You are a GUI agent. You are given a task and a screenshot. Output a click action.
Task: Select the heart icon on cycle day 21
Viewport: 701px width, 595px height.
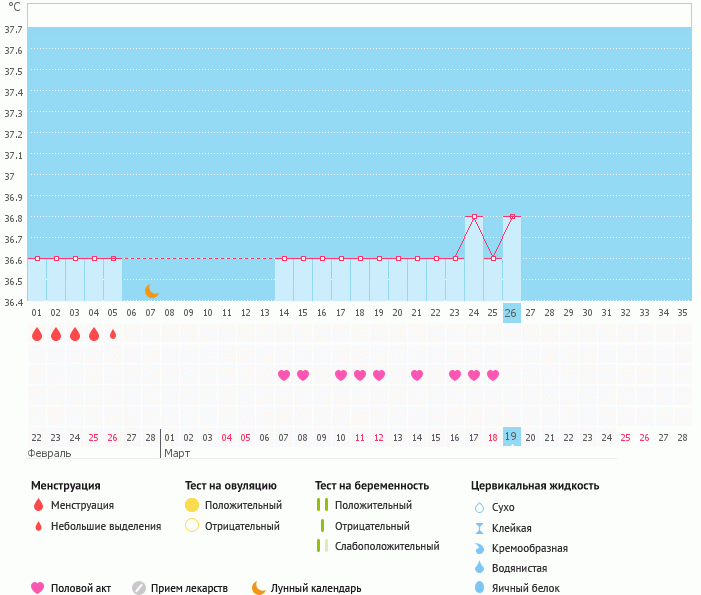tap(417, 375)
